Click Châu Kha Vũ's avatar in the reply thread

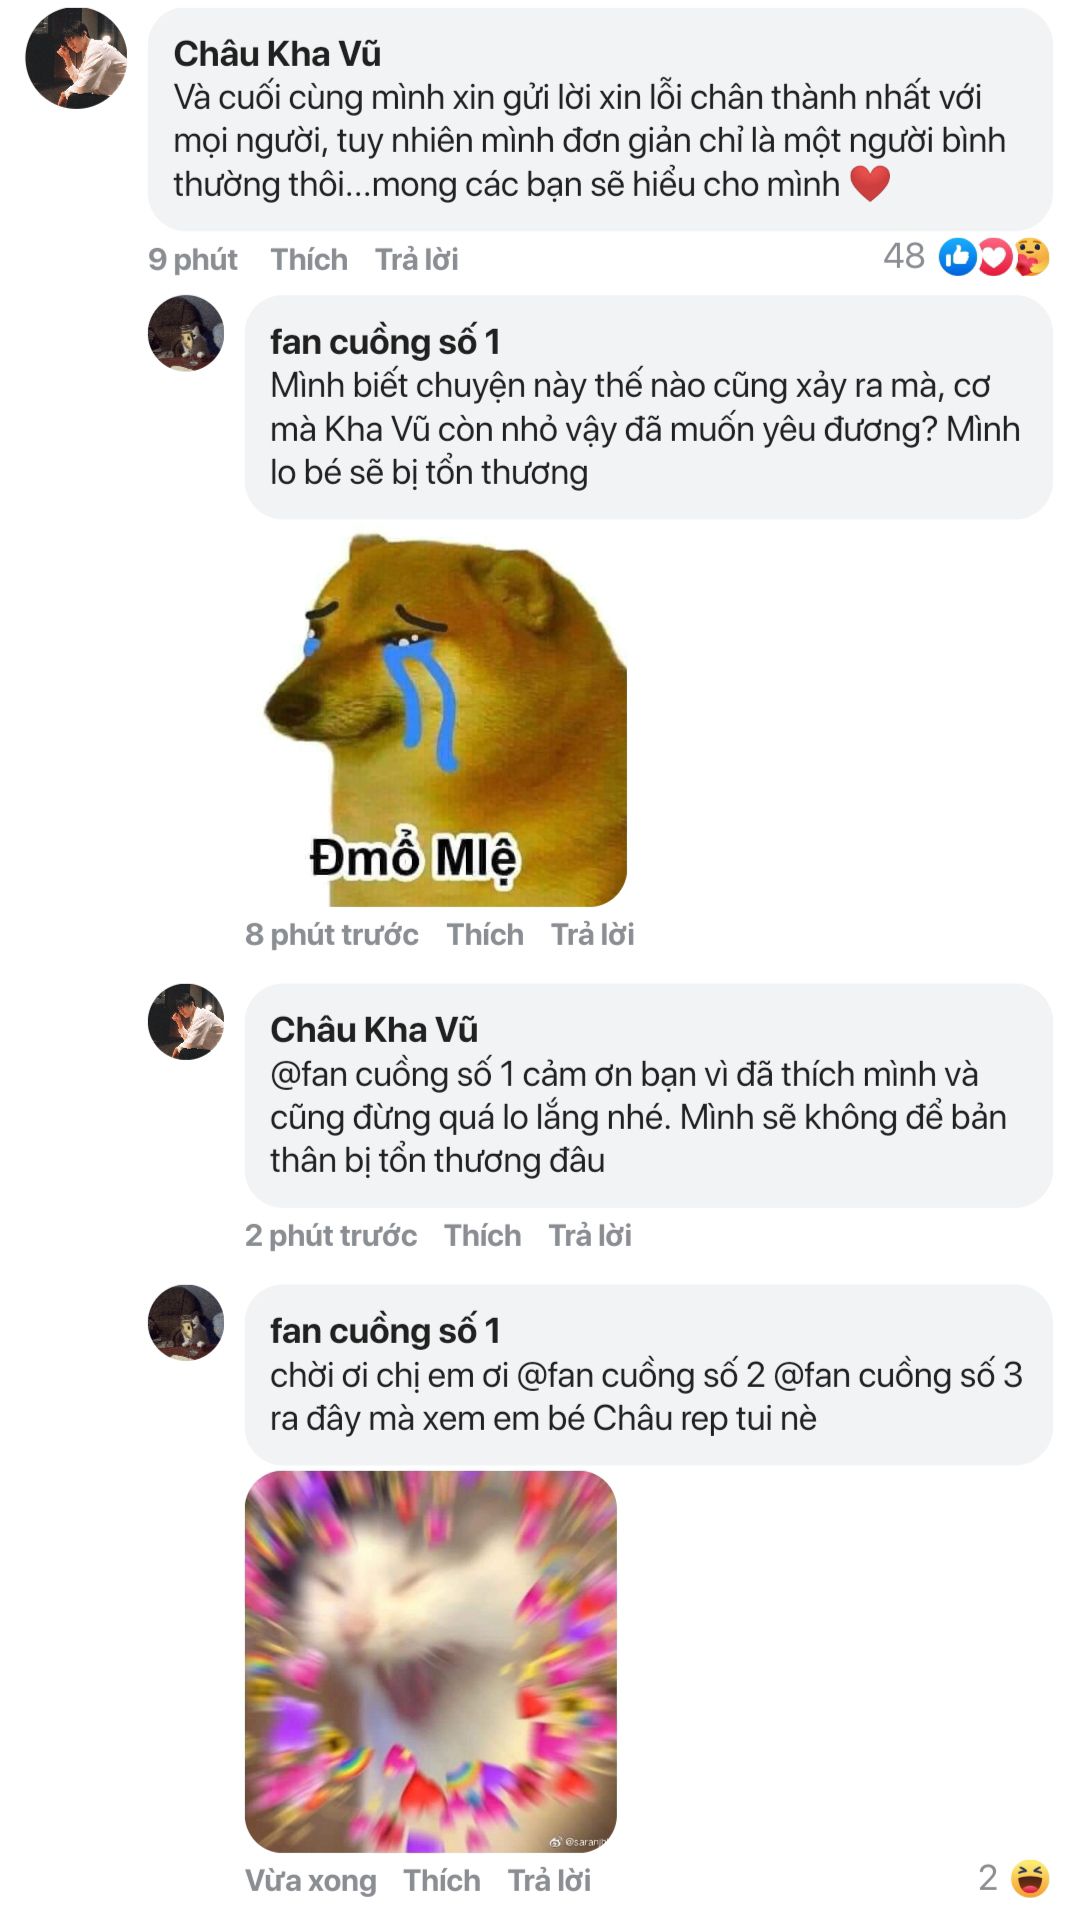(x=186, y=1021)
